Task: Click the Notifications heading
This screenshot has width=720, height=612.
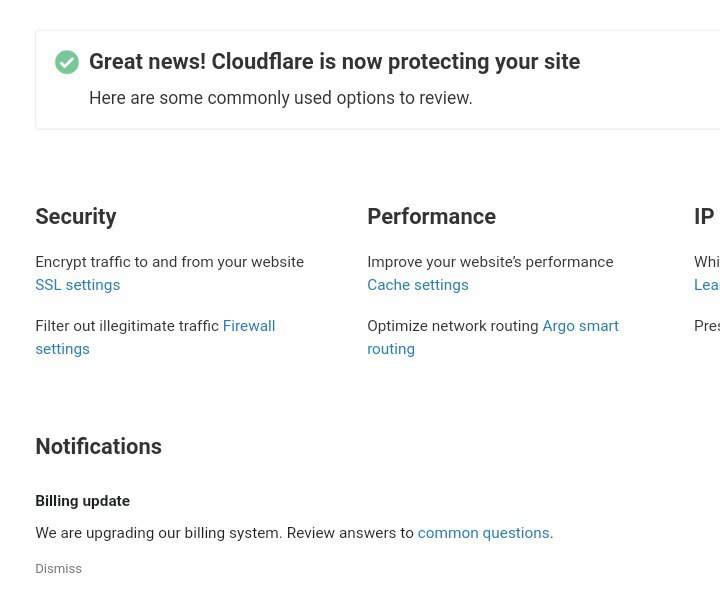Action: [99, 447]
